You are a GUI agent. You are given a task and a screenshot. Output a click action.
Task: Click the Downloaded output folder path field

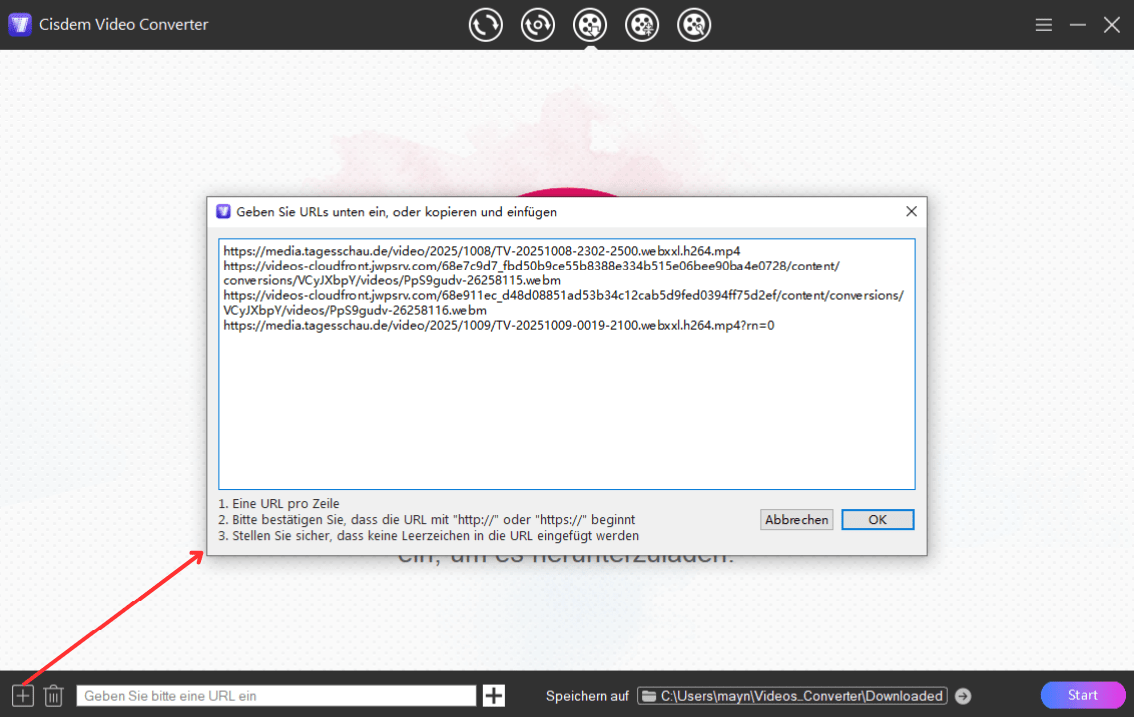pyautogui.click(x=792, y=696)
